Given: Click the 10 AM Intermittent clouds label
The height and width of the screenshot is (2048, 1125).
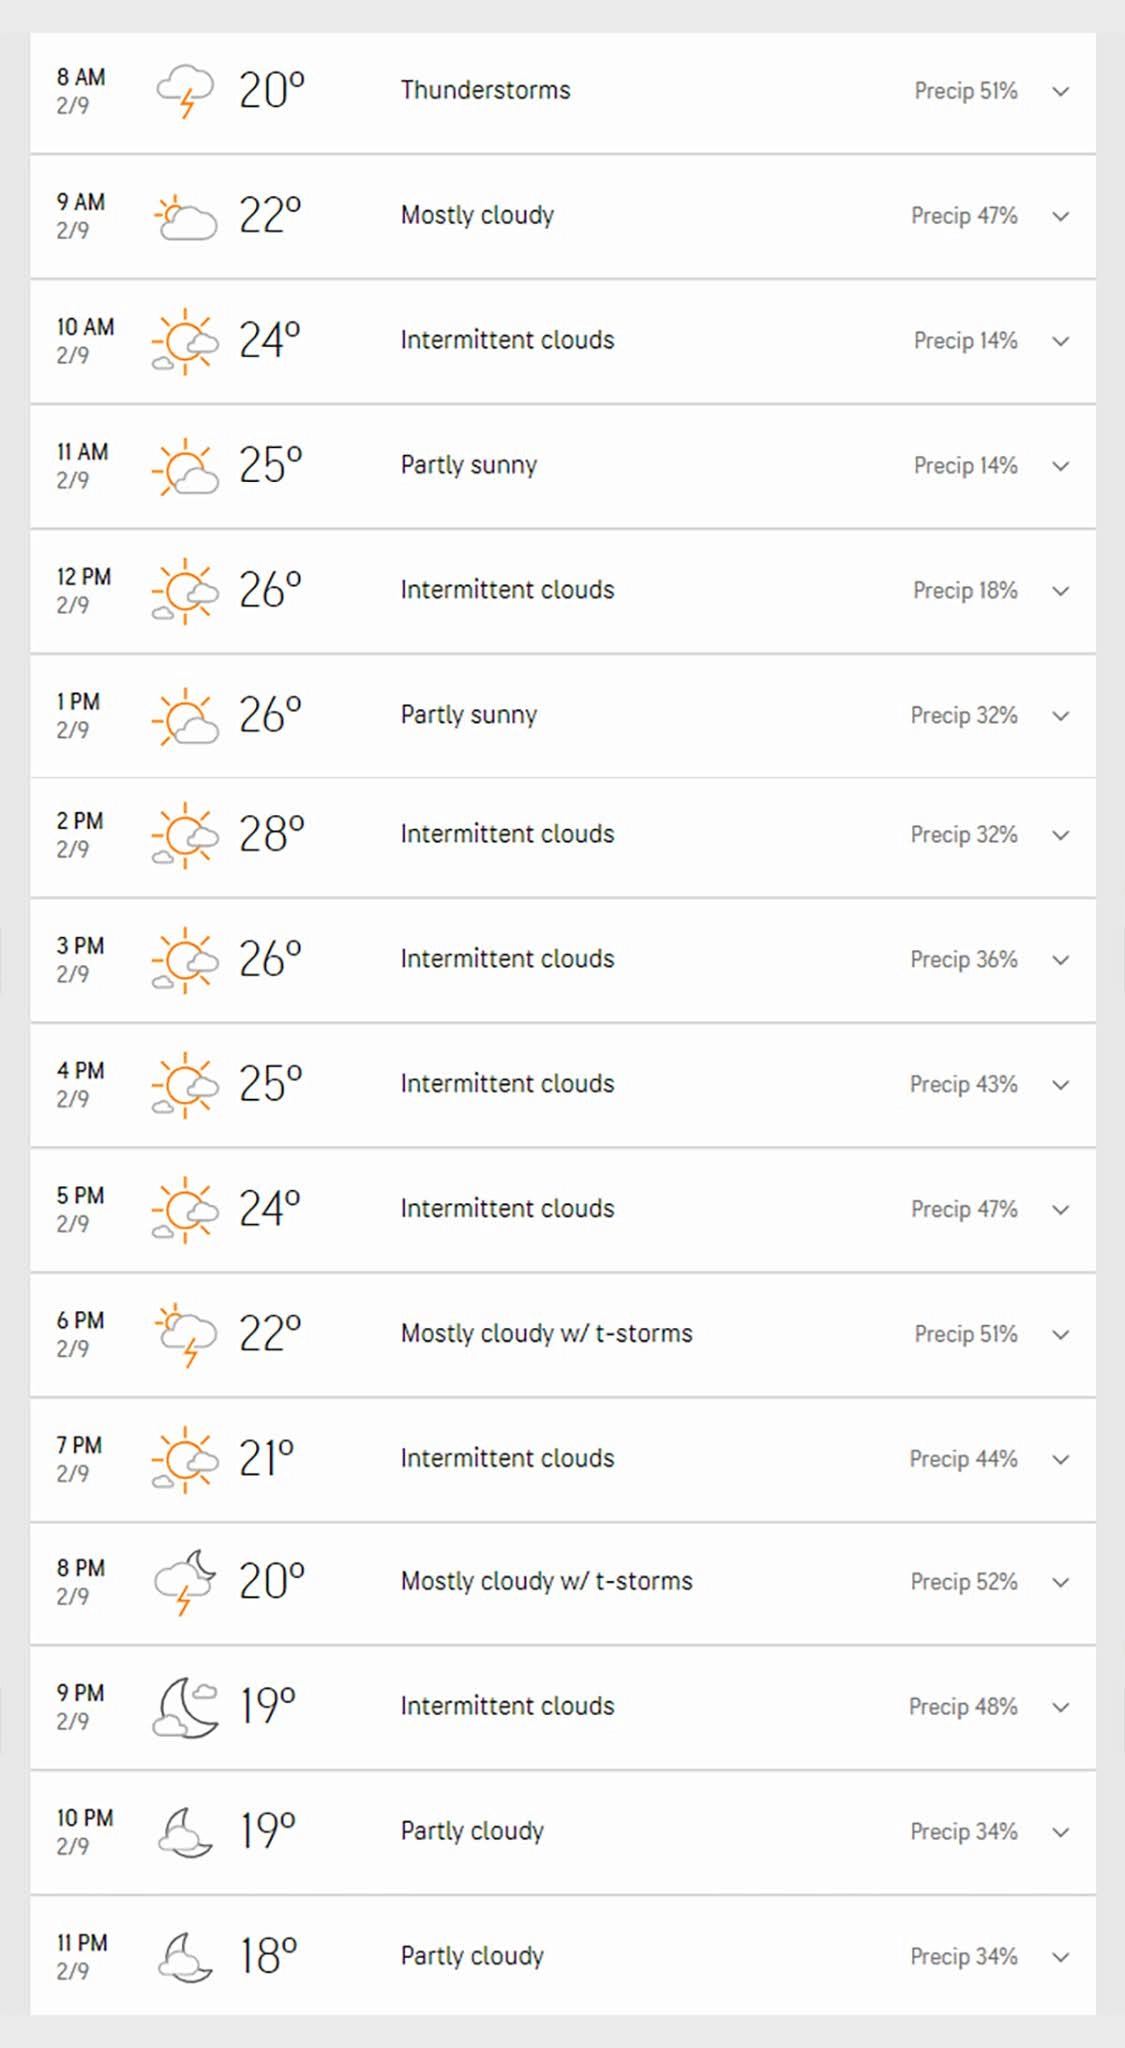Looking at the screenshot, I should coord(507,340).
